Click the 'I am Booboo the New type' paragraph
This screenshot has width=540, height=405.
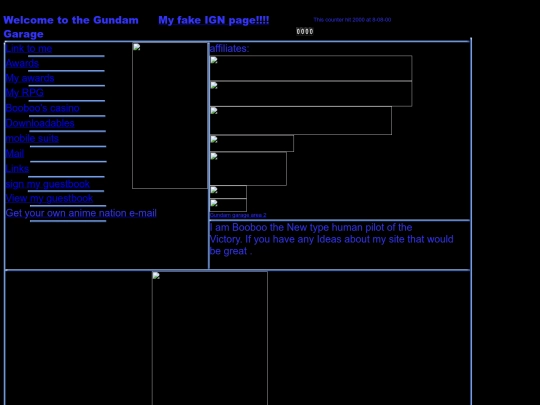(x=331, y=239)
